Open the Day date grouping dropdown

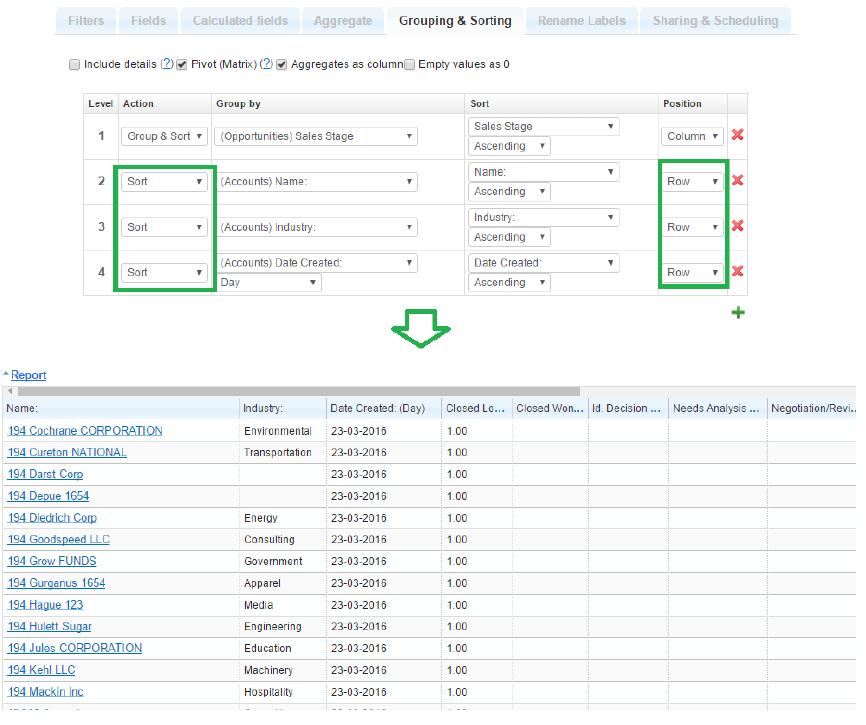pos(269,283)
